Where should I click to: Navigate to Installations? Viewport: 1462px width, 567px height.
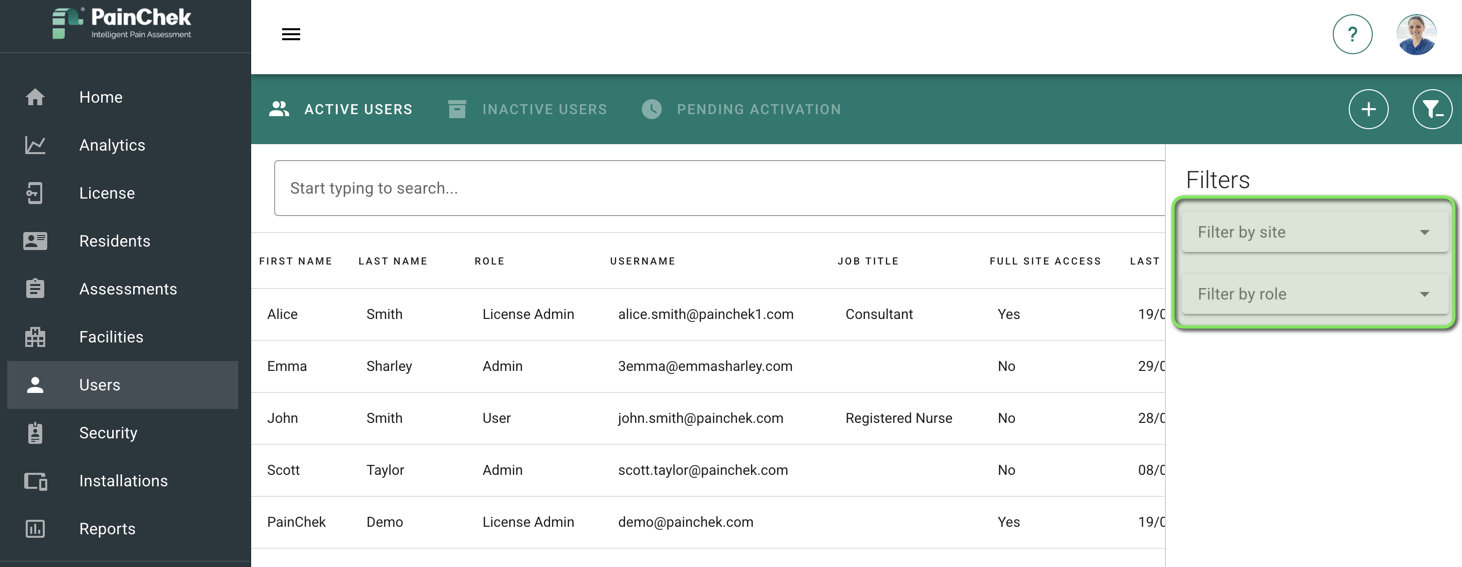122,481
